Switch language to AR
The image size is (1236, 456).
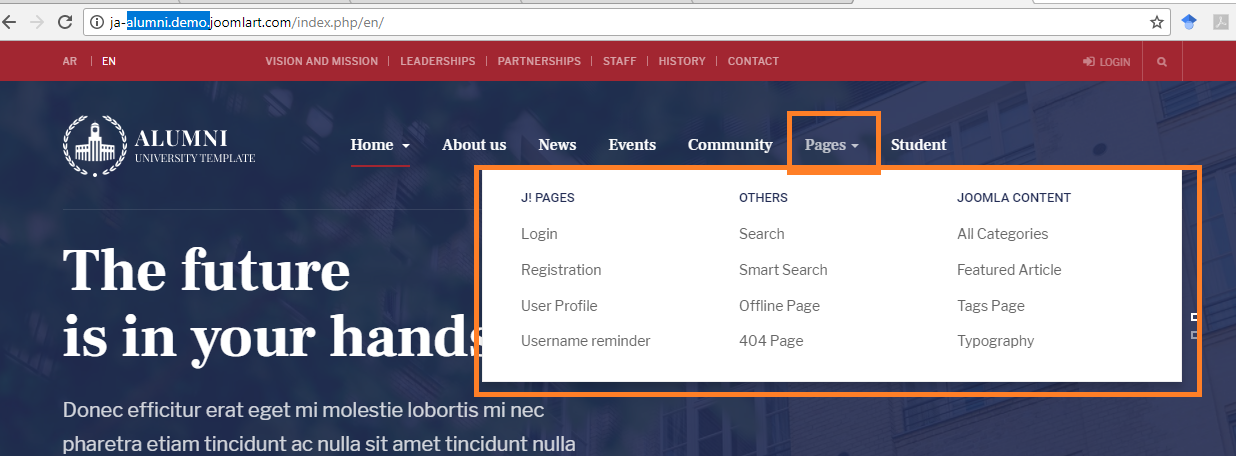coord(70,61)
